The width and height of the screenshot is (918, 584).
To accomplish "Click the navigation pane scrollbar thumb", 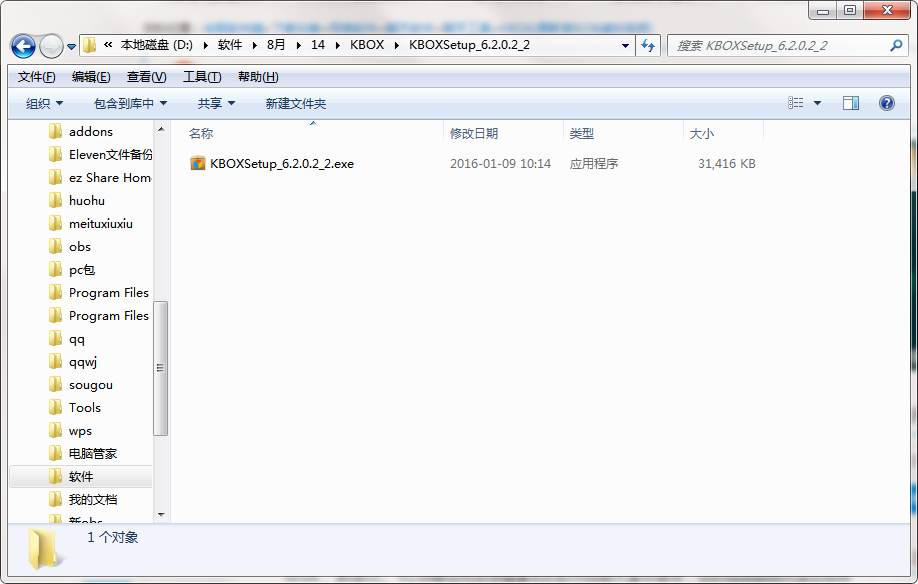I will click(x=160, y=369).
